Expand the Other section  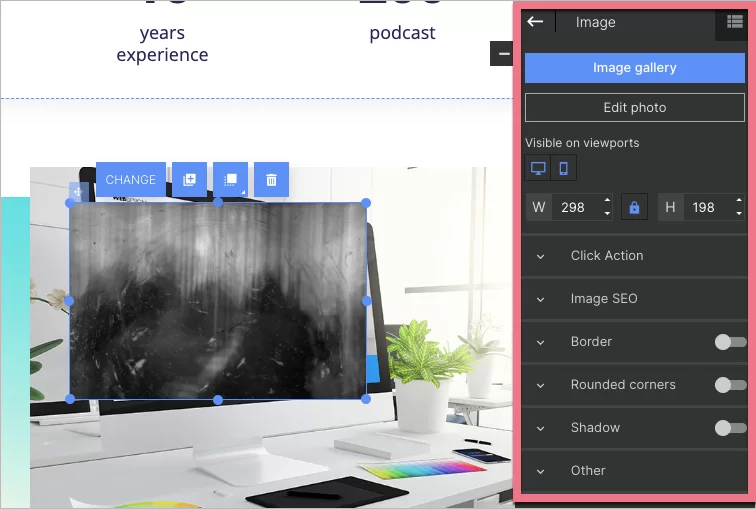tap(588, 471)
